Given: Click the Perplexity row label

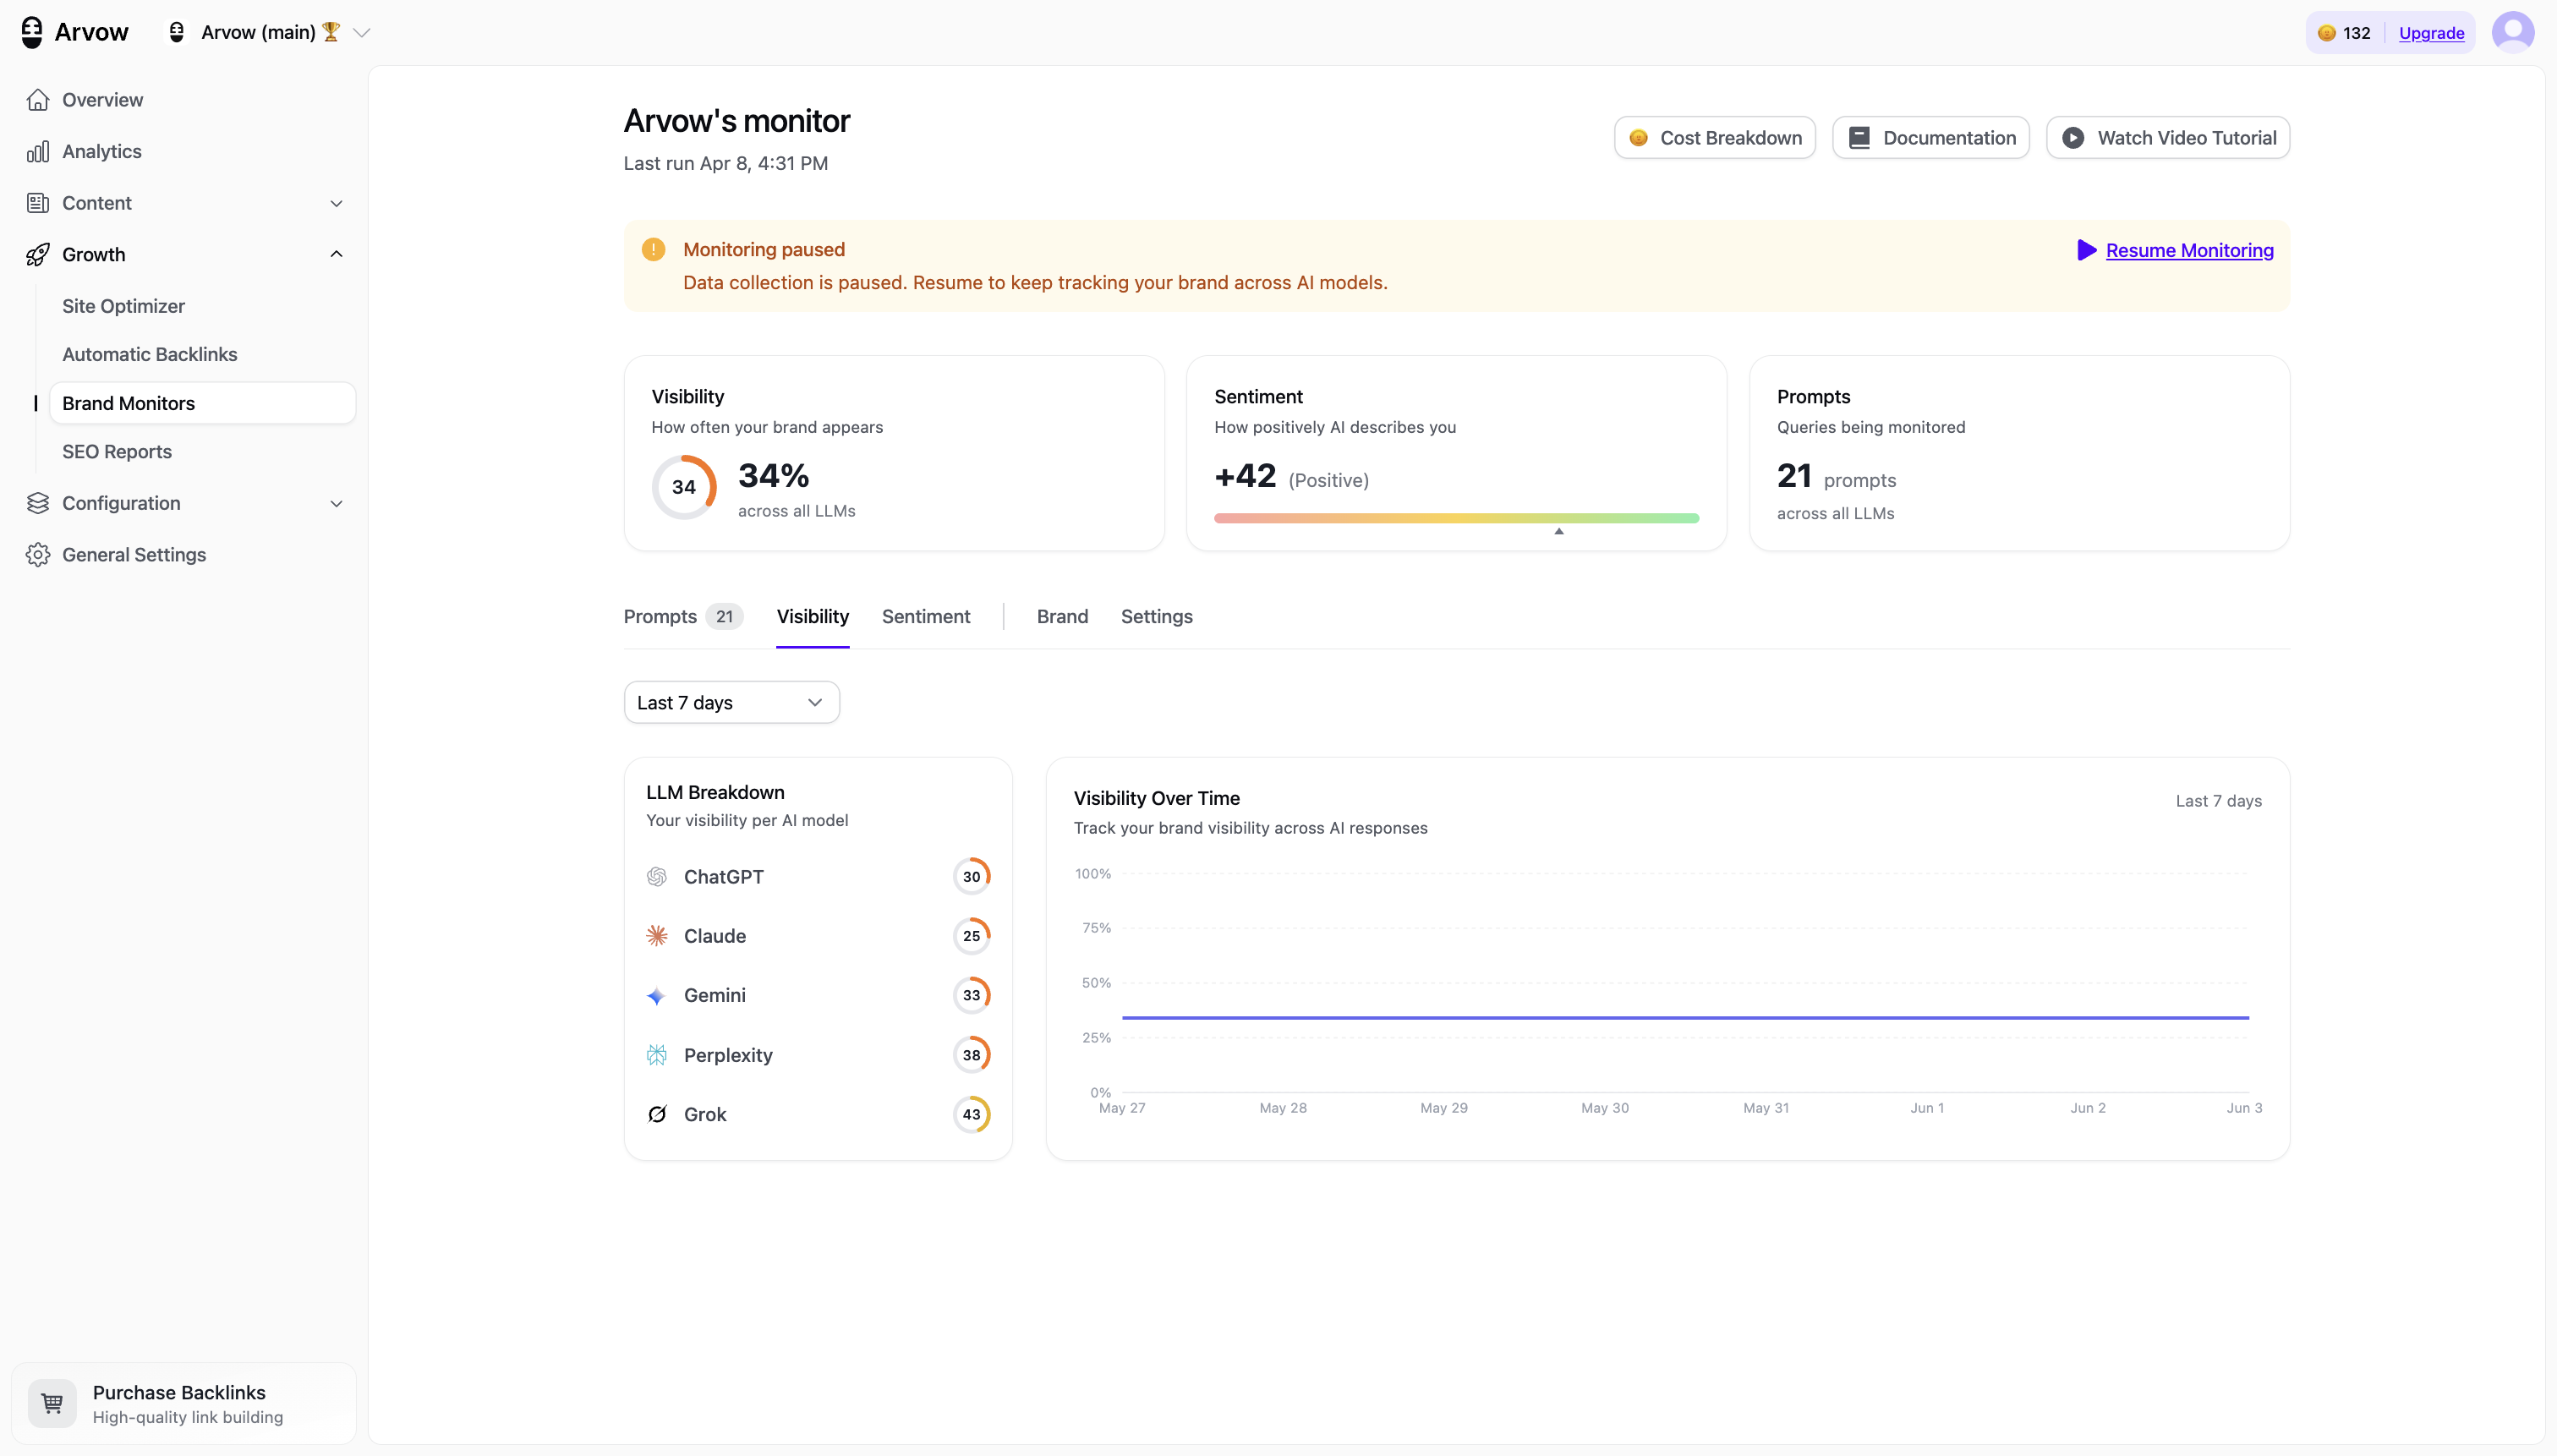Looking at the screenshot, I should [728, 1055].
